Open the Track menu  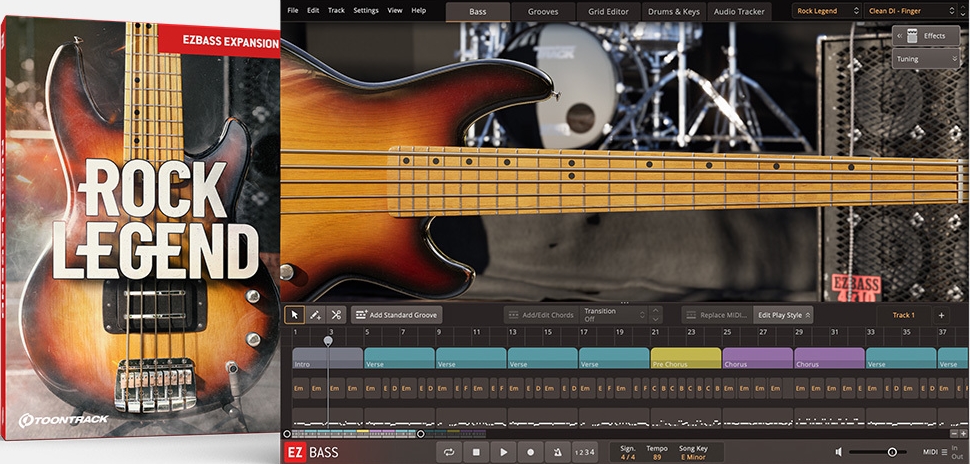[x=336, y=11]
